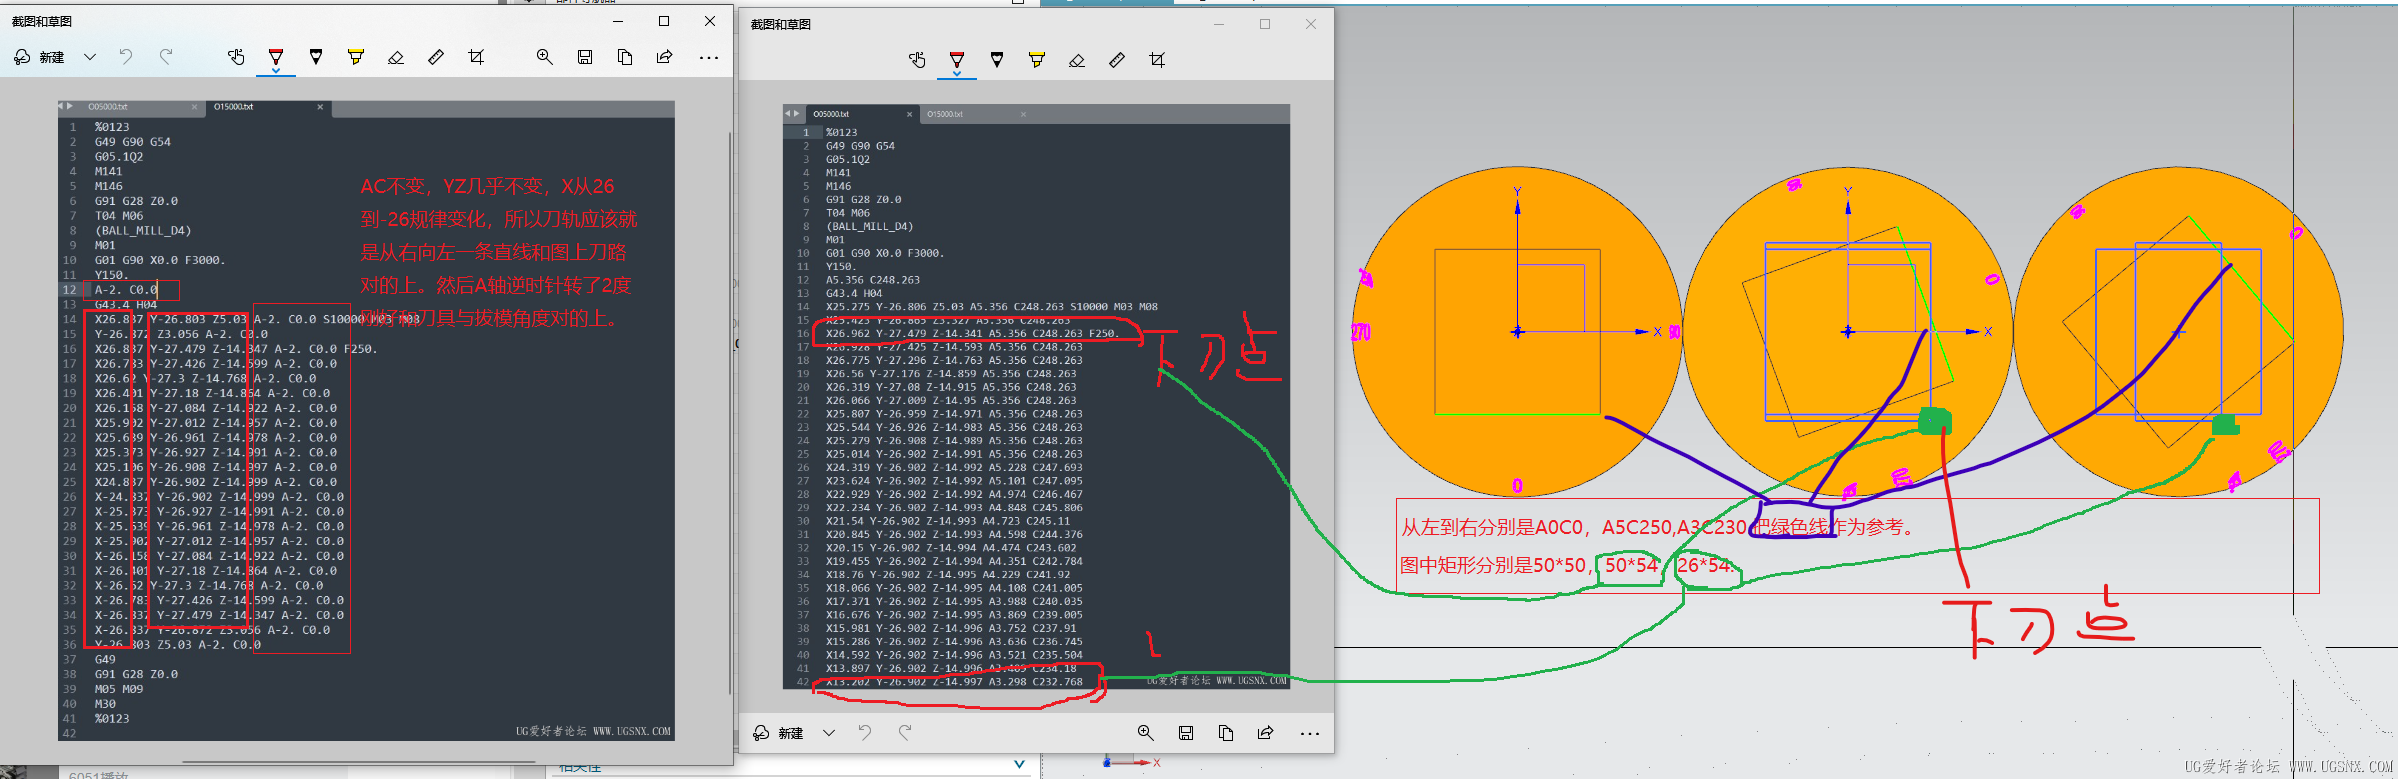
Task: Select the red ballpoint pen in right window
Action: pos(957,59)
